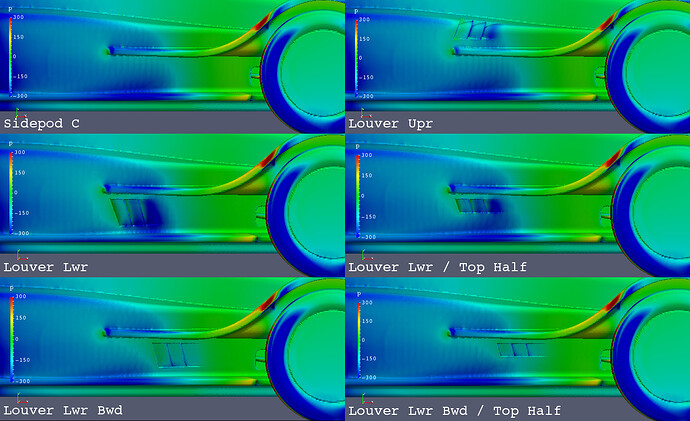Click the upper louver vents in the Louver Upr panel
This screenshot has width=690, height=421.
tap(475, 30)
